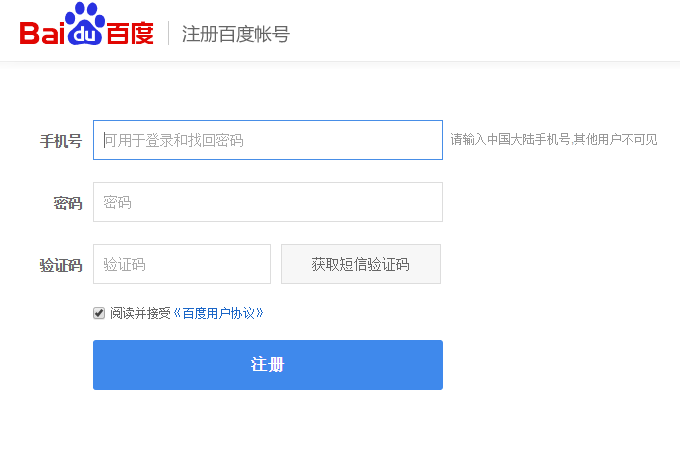Screen dimensions: 680x449
Task: Focus the 密码 password input box
Action: coord(267,202)
